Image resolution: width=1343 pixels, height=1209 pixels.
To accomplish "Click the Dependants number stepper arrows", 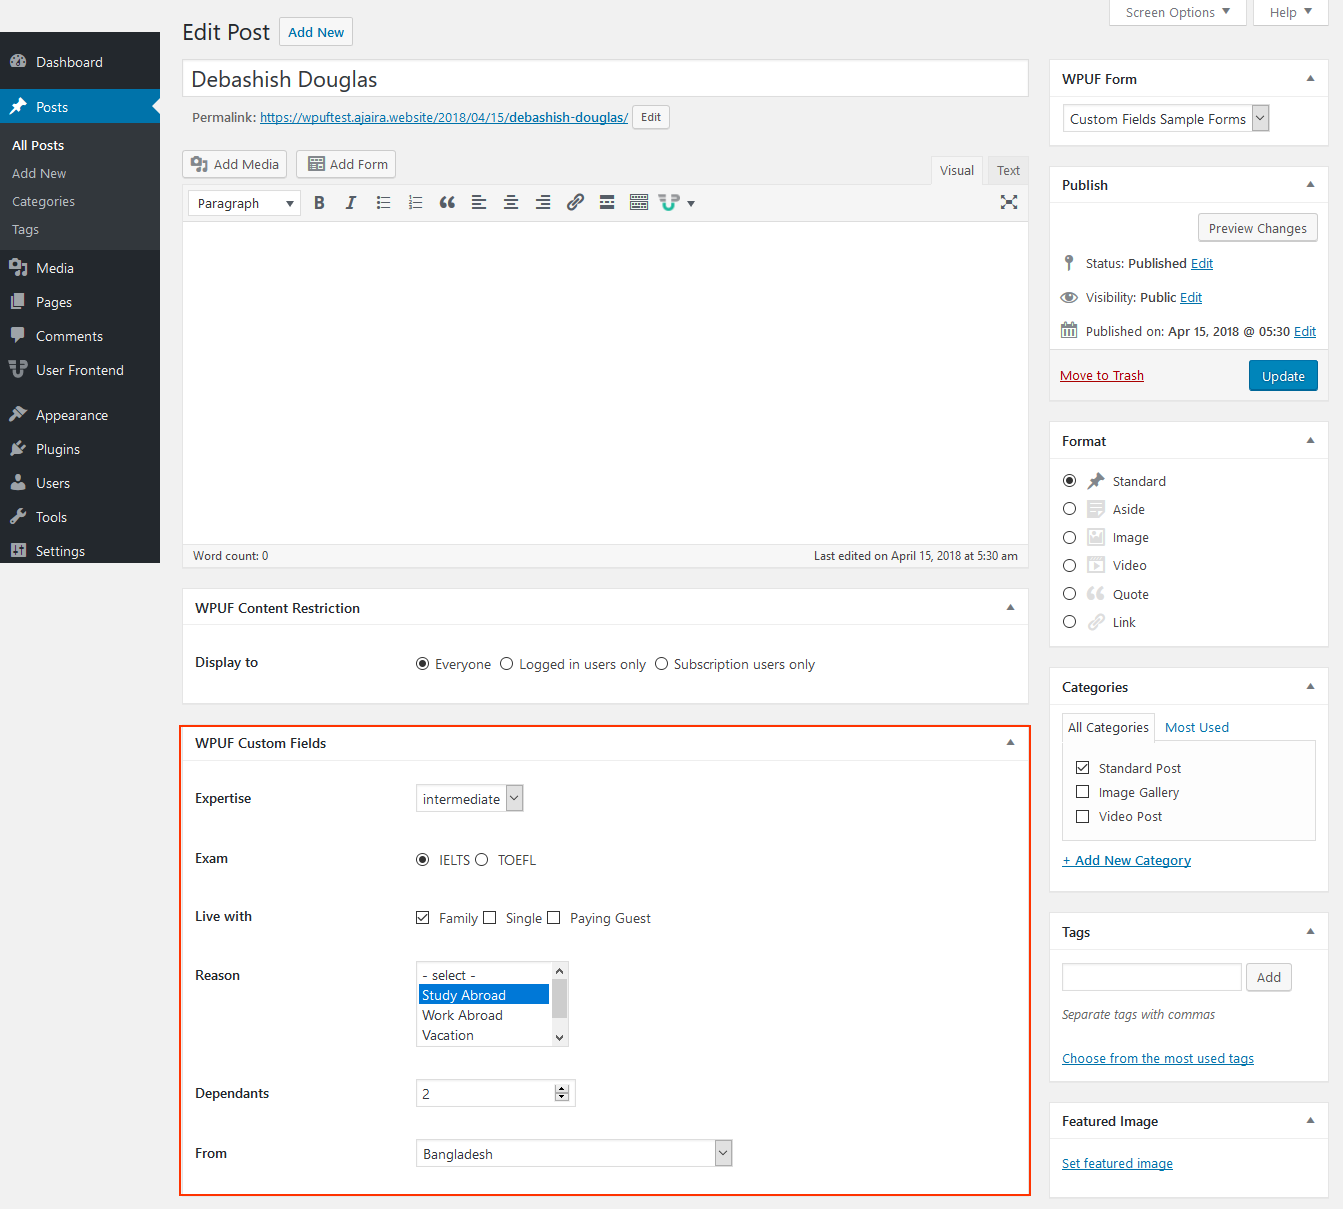I will [x=562, y=1094].
